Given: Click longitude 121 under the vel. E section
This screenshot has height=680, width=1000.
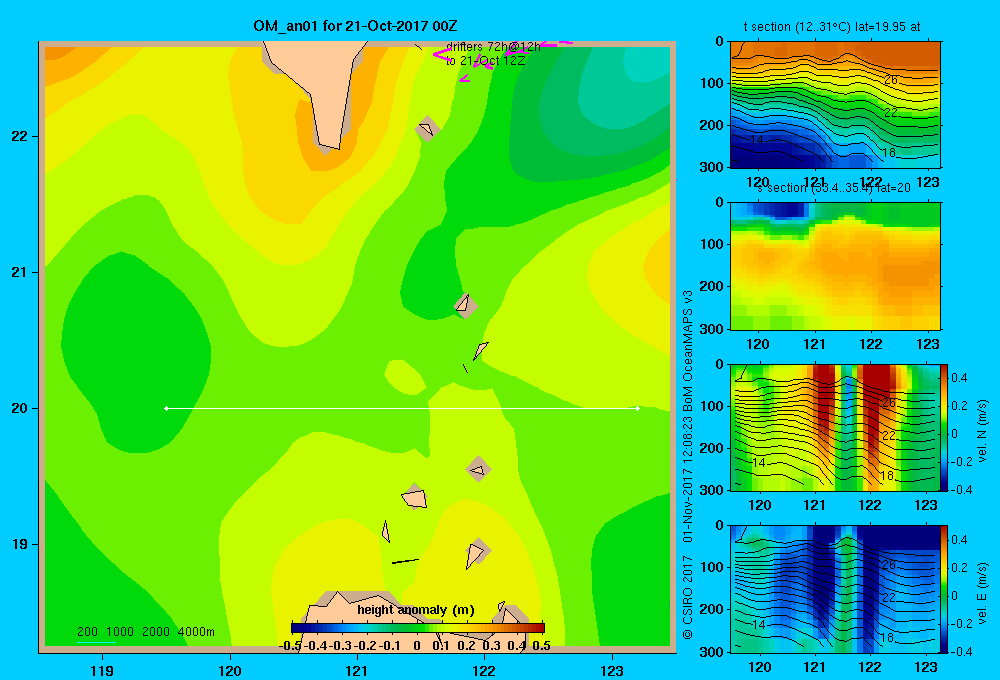Looking at the screenshot, I should point(814,667).
